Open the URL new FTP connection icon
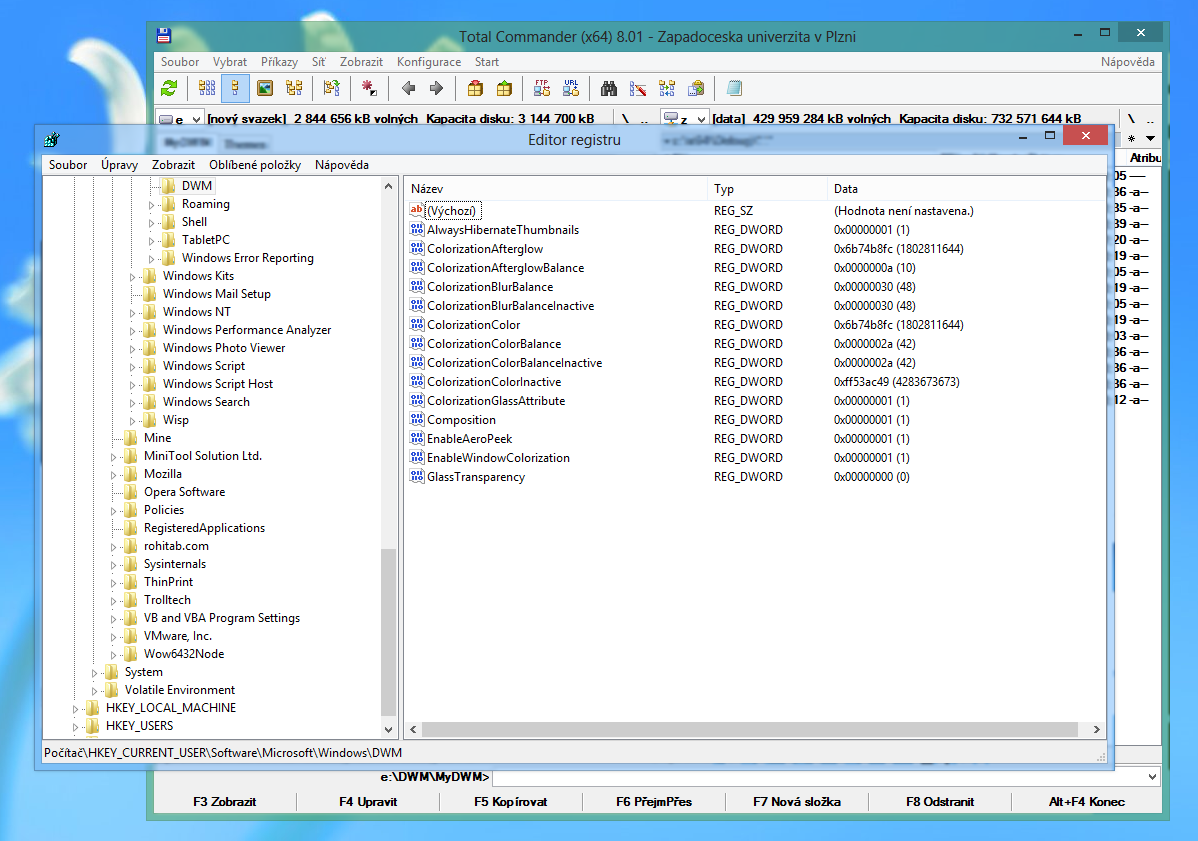Viewport: 1198px width, 841px height. (x=571, y=89)
